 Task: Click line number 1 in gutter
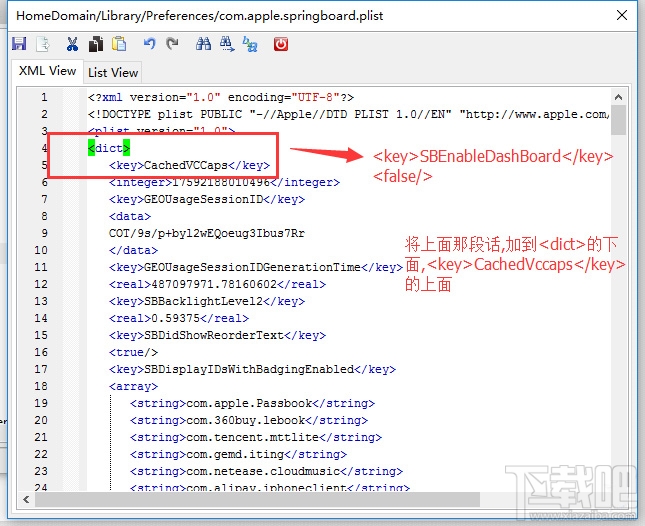44,97
